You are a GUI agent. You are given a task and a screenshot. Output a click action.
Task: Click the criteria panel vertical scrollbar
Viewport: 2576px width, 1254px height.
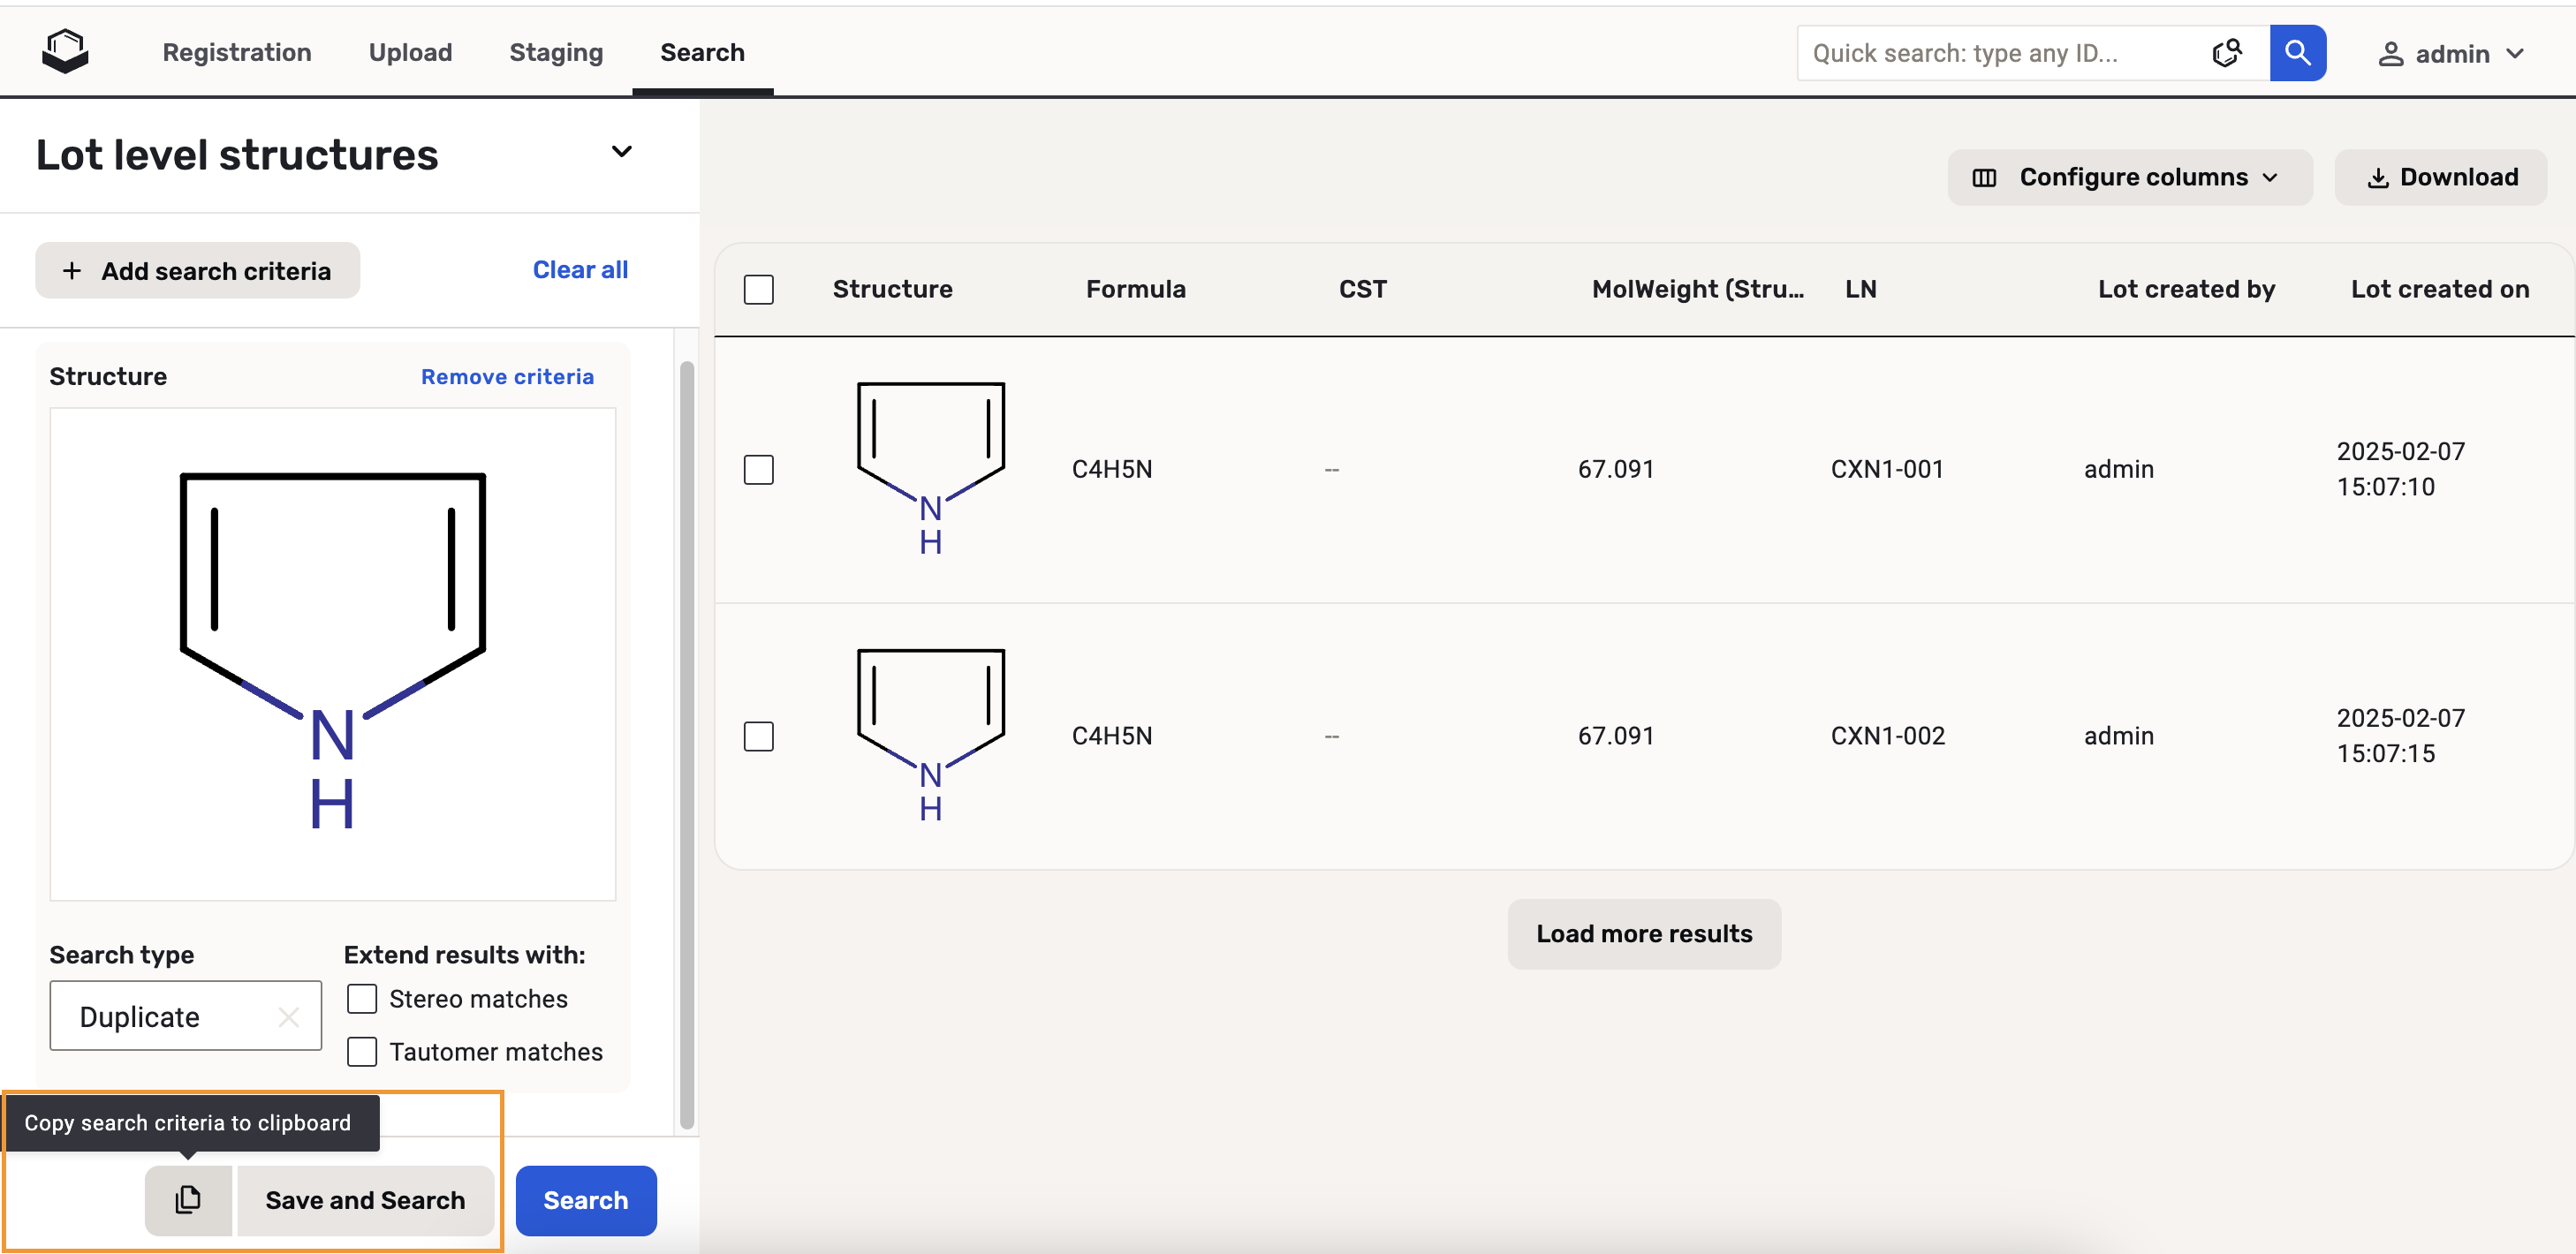[686, 744]
